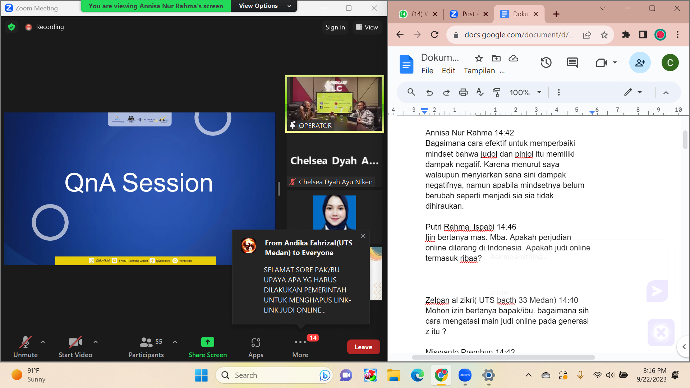The width and height of the screenshot is (690, 388).
Task: Open File Explorer from taskbar
Action: pyautogui.click(x=393, y=375)
